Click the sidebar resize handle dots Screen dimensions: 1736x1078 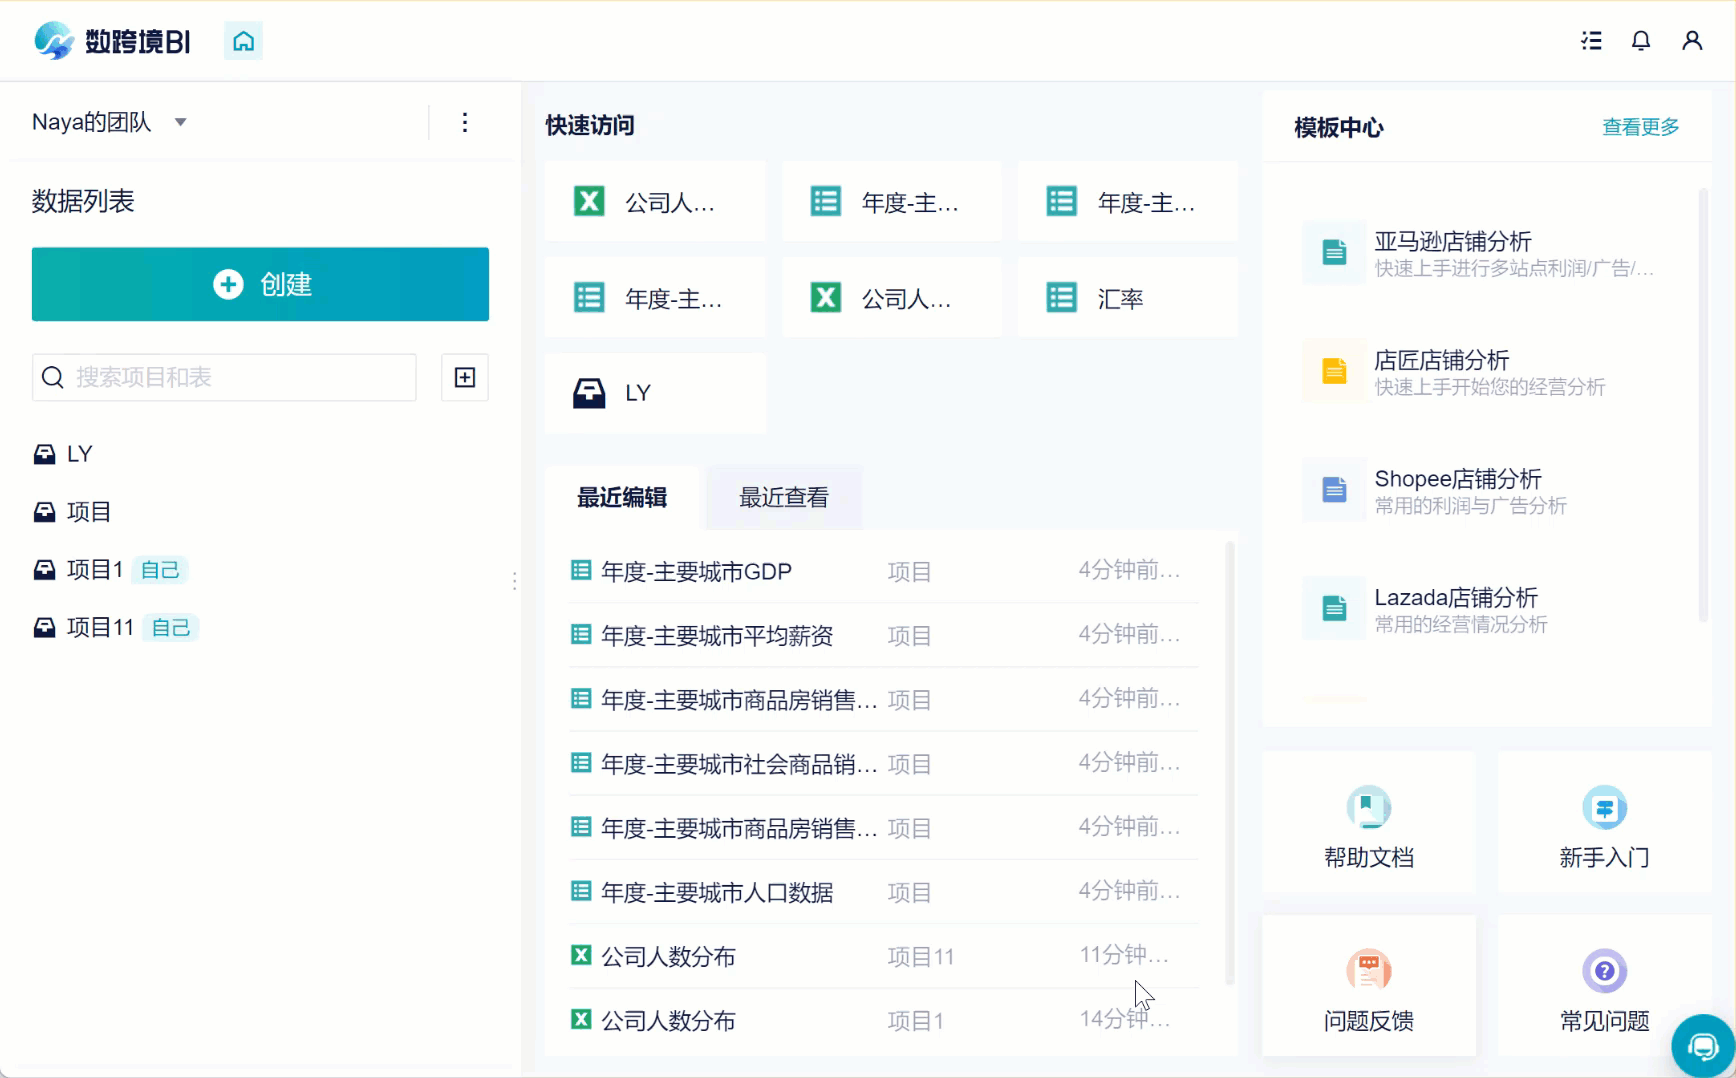click(x=515, y=580)
